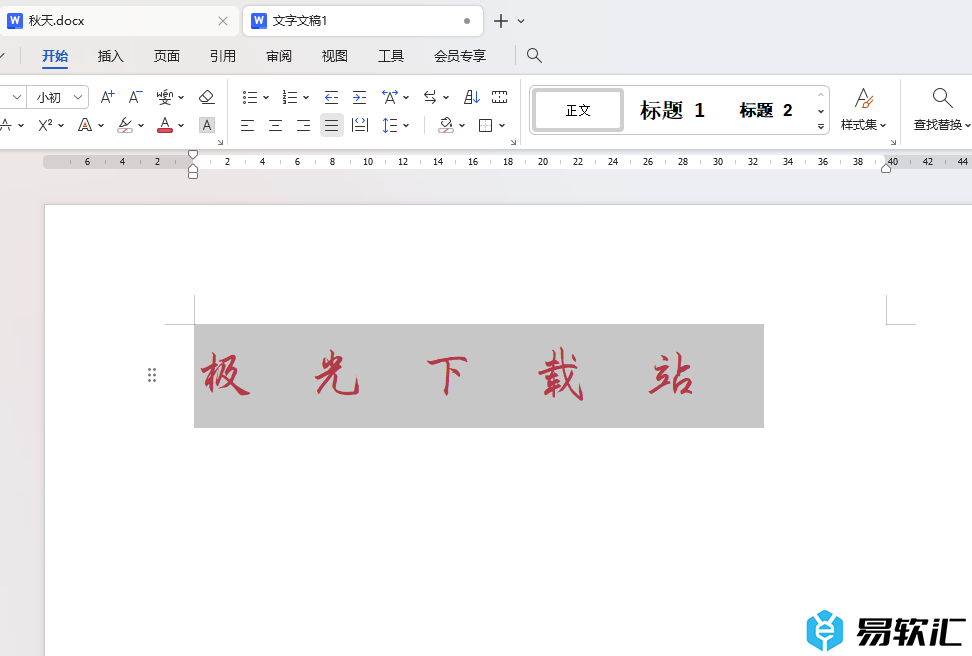Open the 会员专享 tab
972x656 pixels.
[460, 56]
